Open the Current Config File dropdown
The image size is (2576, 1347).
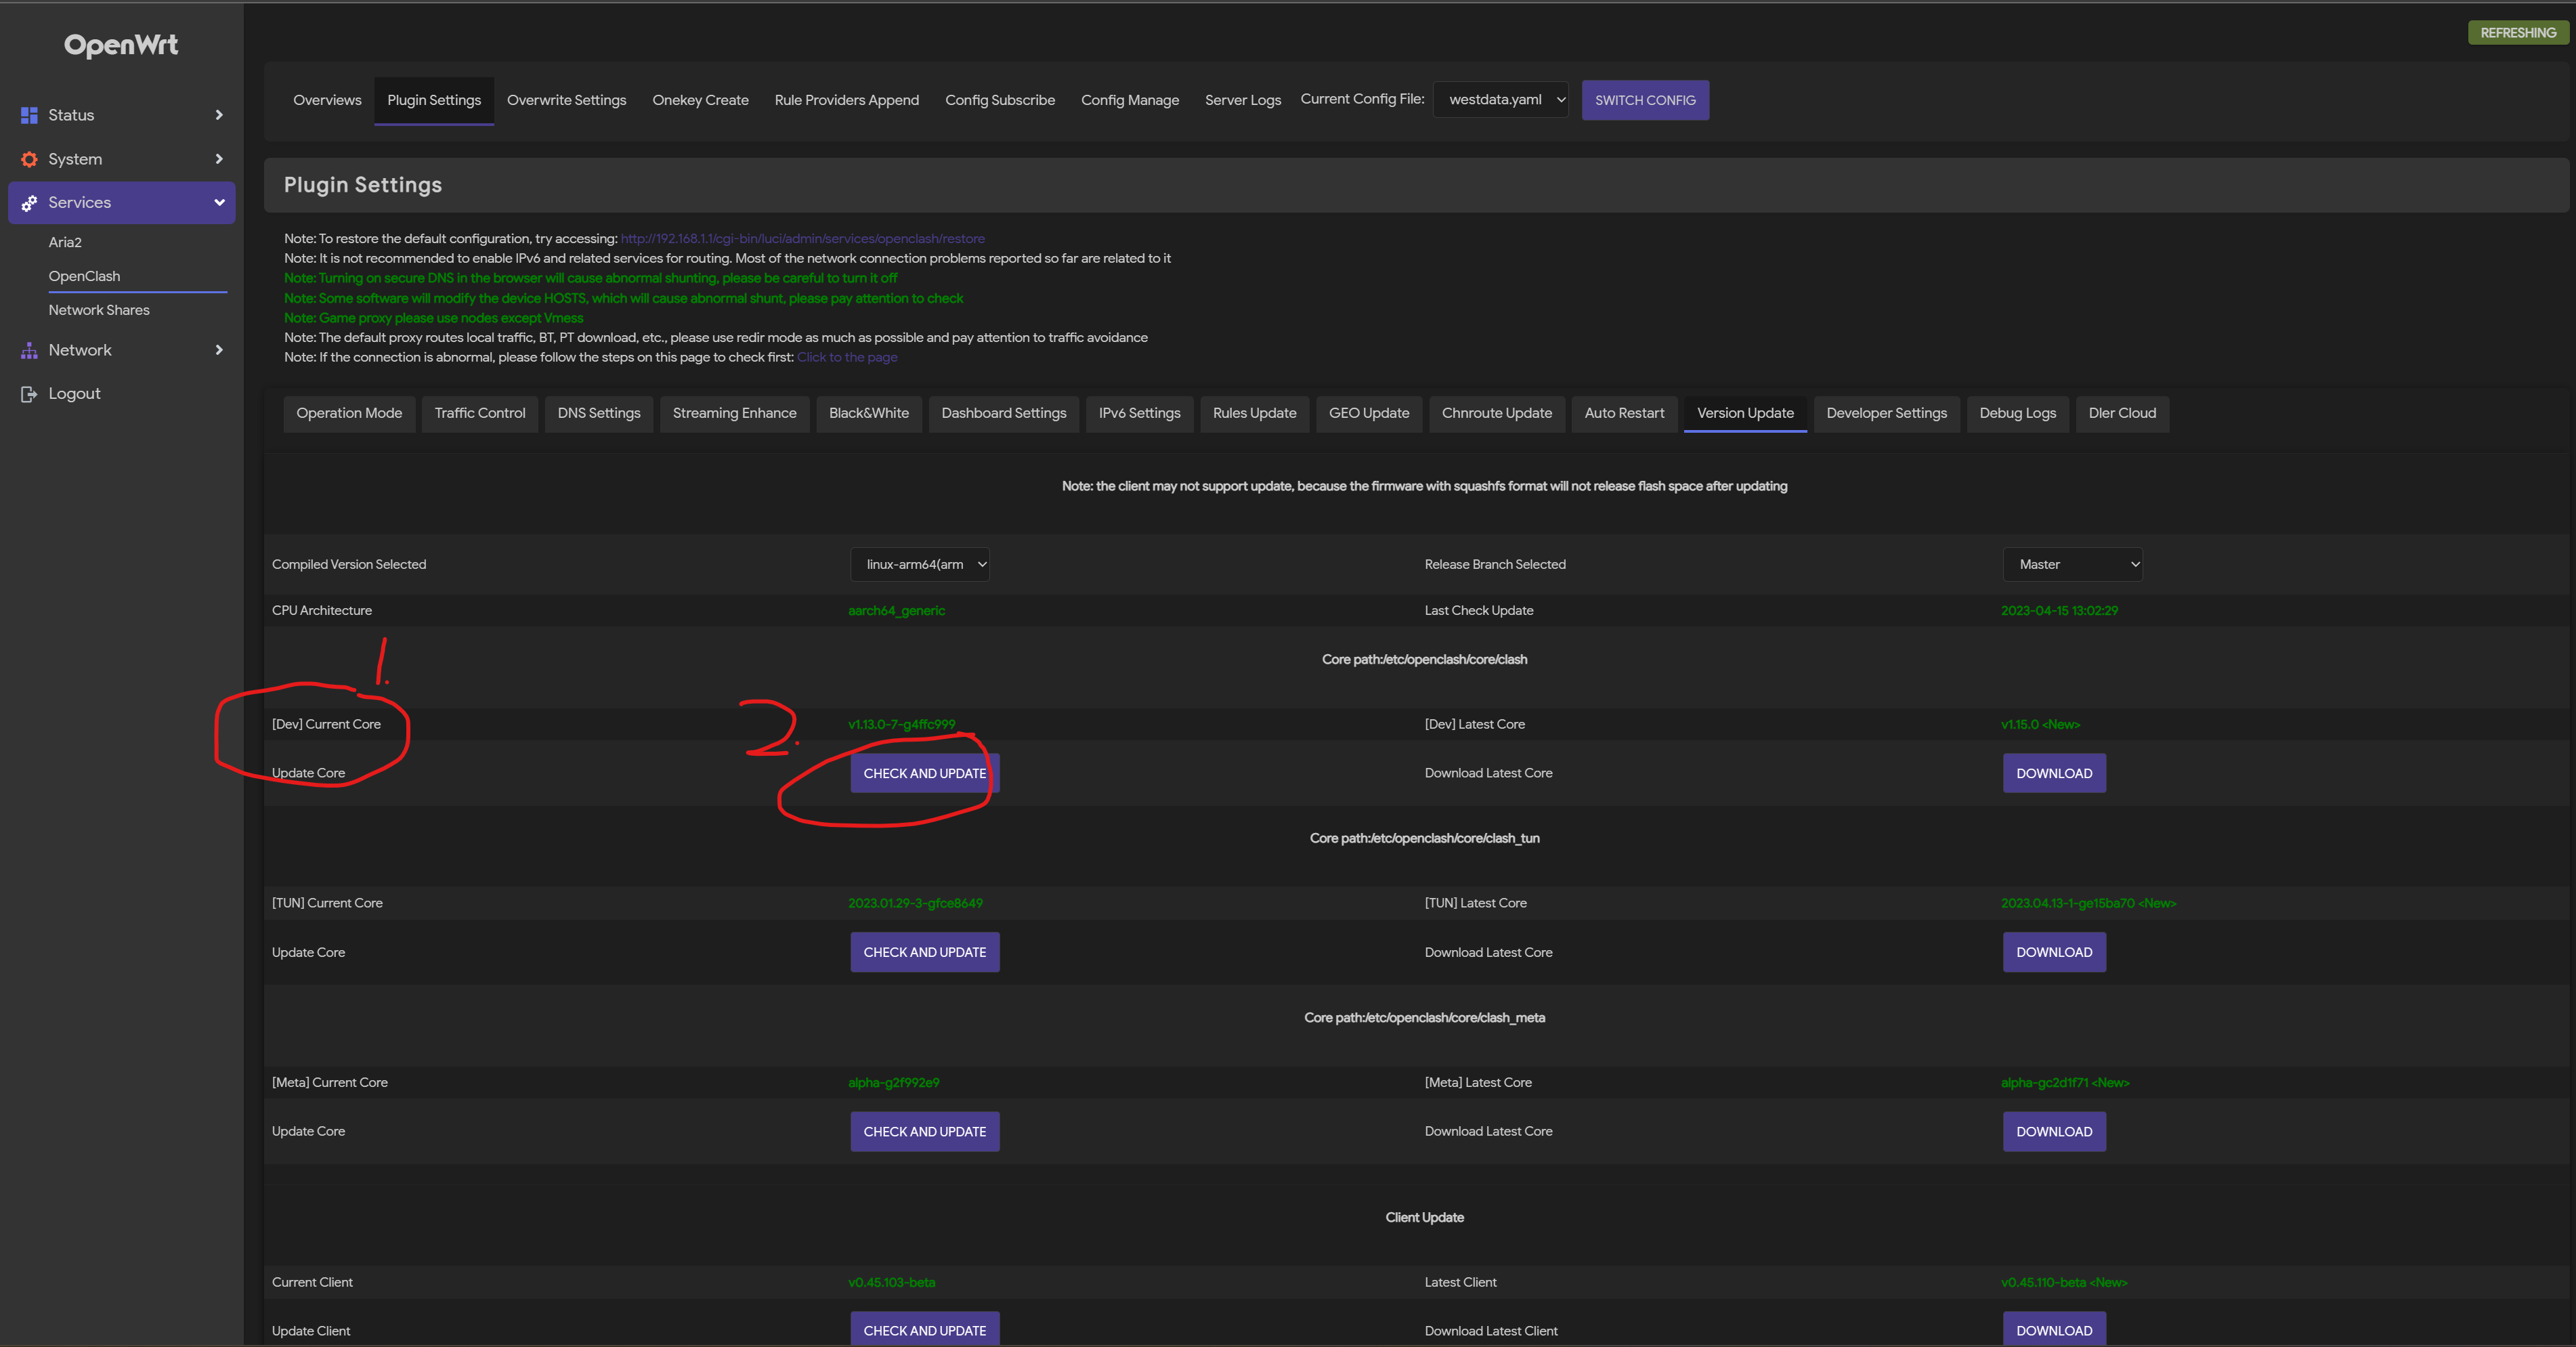1500,100
